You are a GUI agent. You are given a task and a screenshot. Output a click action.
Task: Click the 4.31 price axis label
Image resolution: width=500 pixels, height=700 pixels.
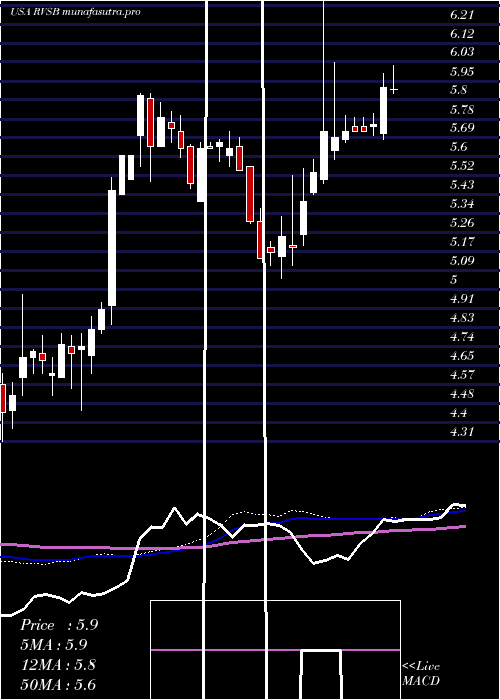point(462,432)
